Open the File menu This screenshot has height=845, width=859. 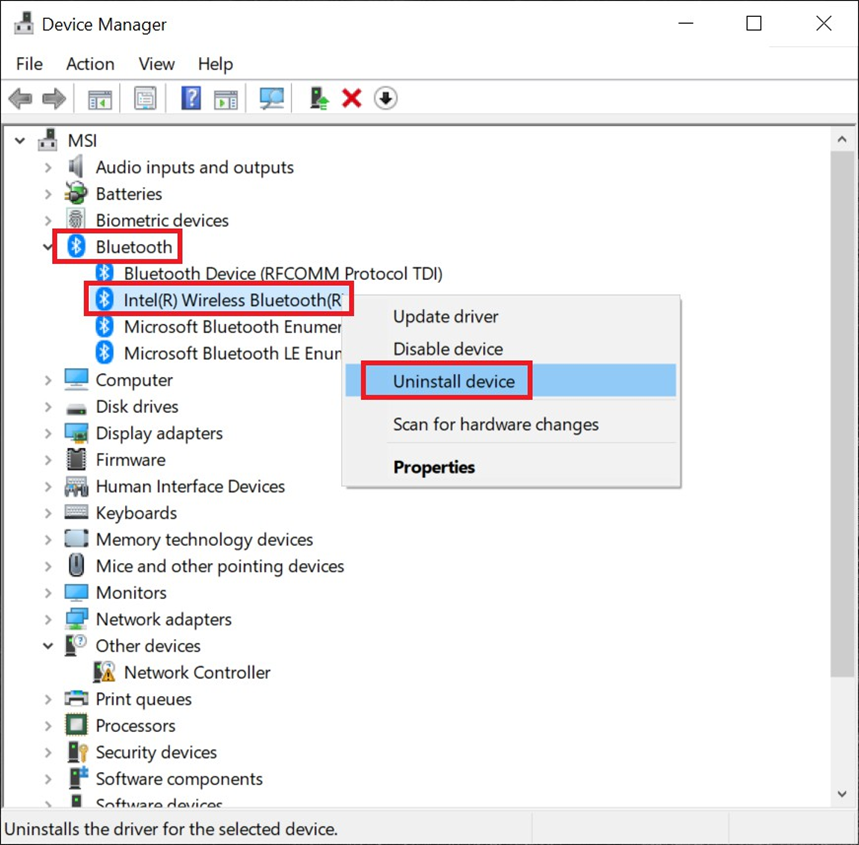(29, 64)
